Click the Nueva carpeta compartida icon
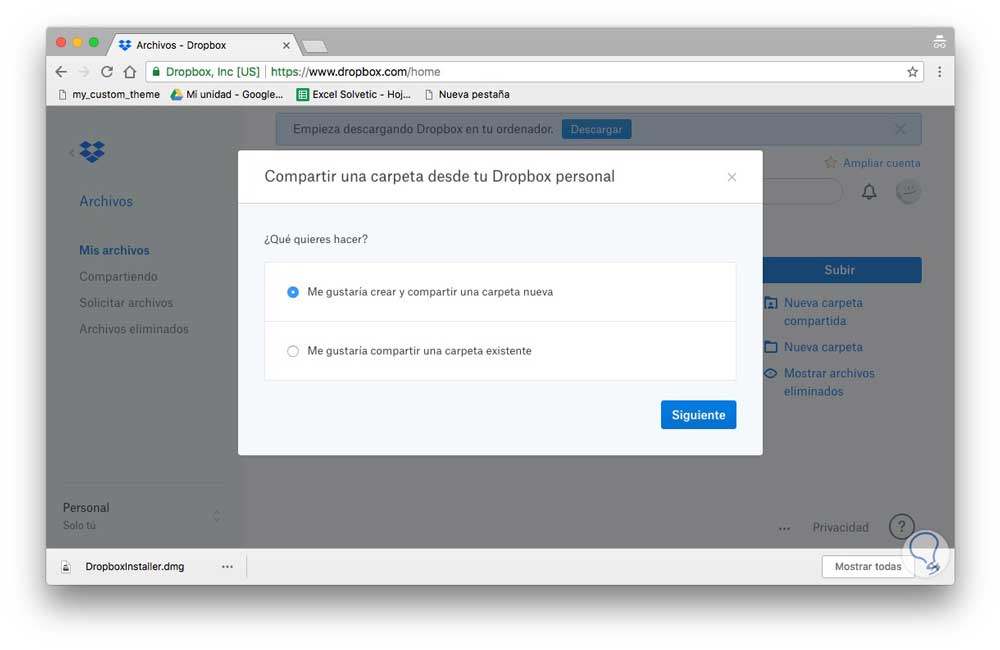 tap(770, 303)
